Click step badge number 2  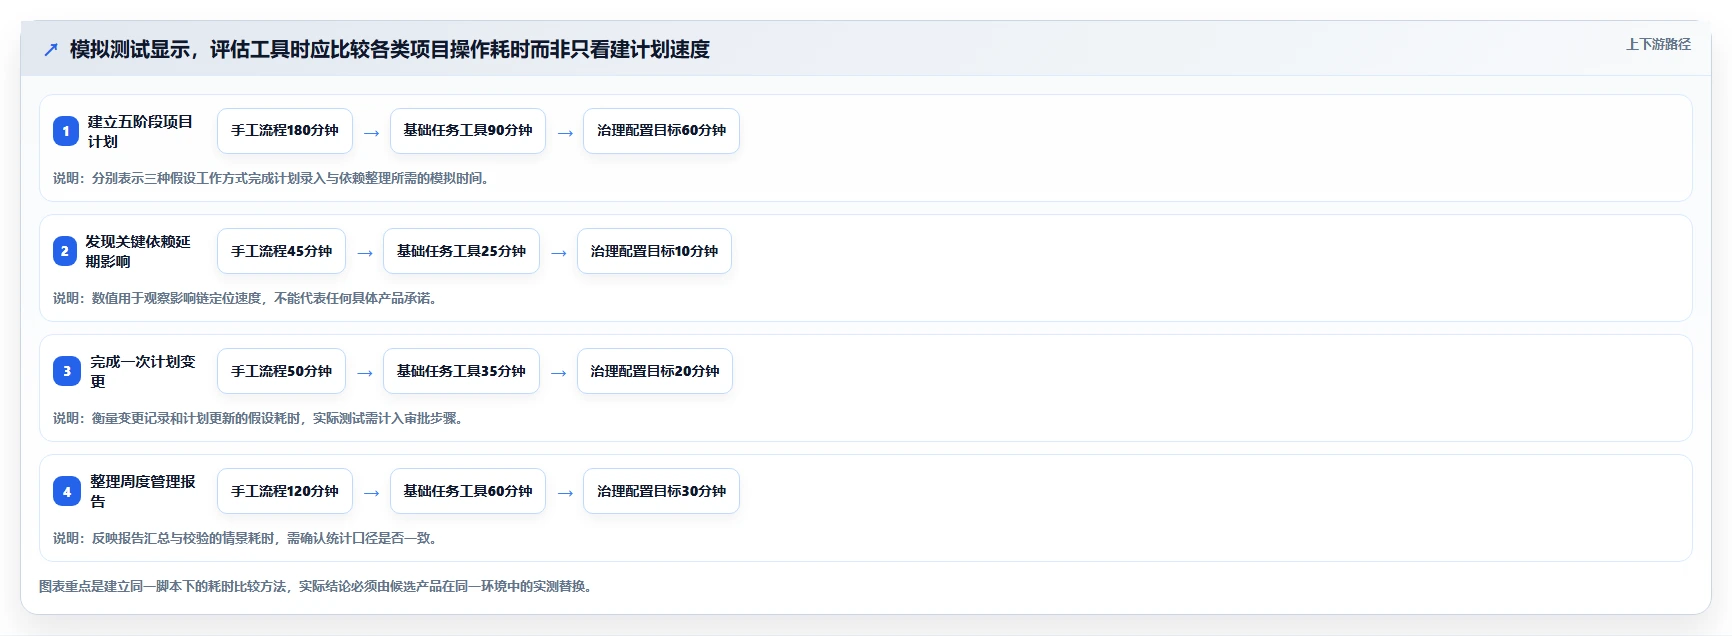click(x=65, y=251)
